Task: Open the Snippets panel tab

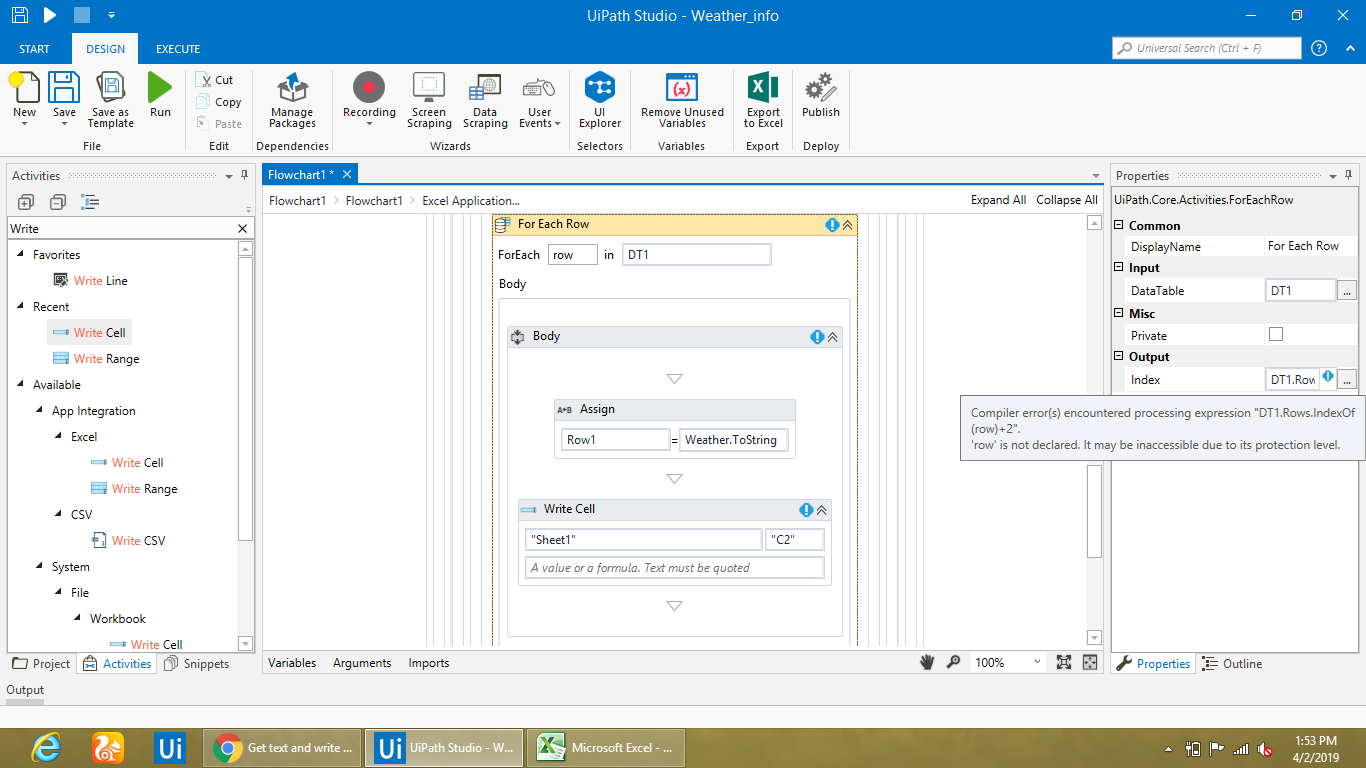Action: (197, 663)
